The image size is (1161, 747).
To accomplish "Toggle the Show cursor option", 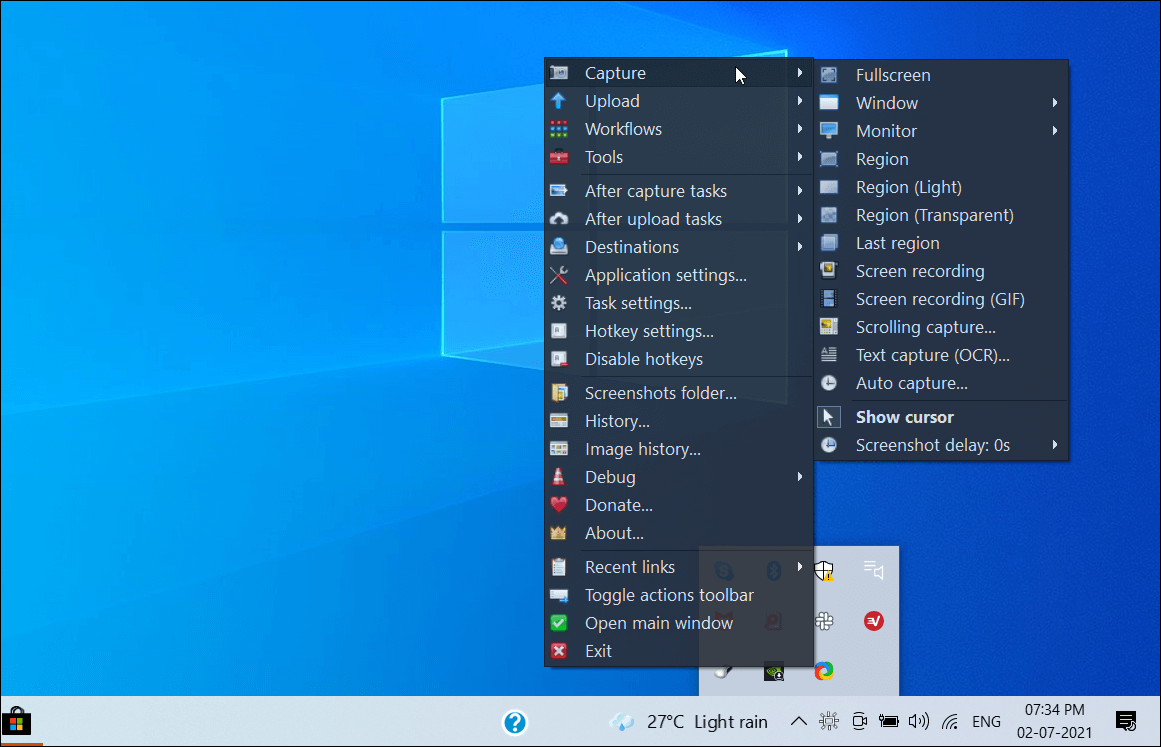I will (x=904, y=417).
